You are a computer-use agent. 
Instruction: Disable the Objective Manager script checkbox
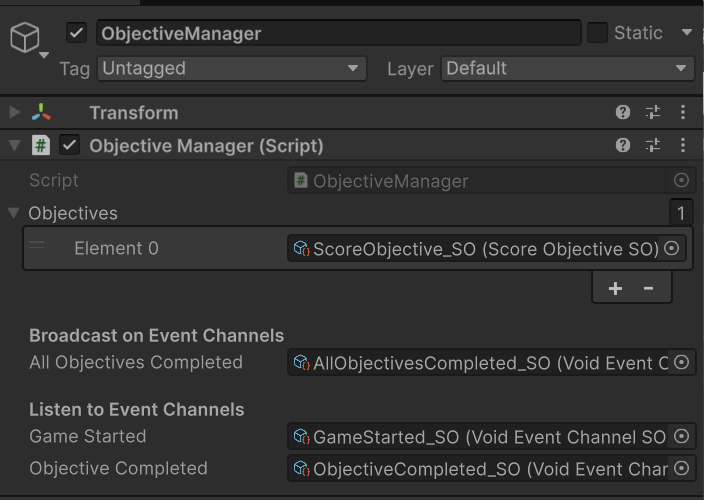point(70,145)
